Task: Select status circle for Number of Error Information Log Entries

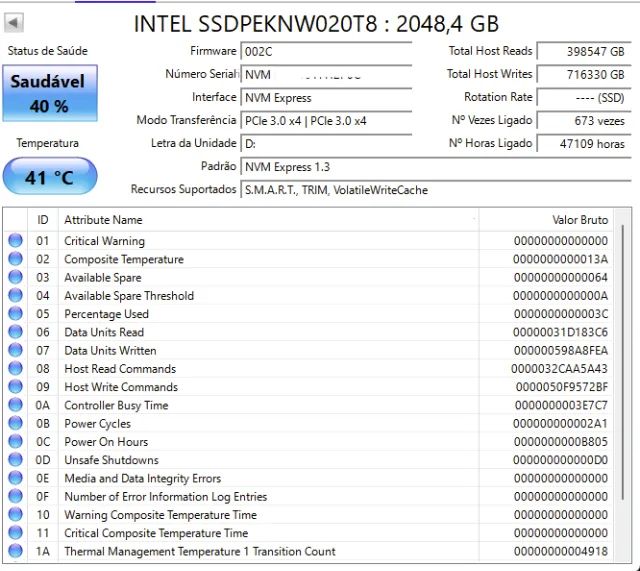Action: [x=16, y=496]
